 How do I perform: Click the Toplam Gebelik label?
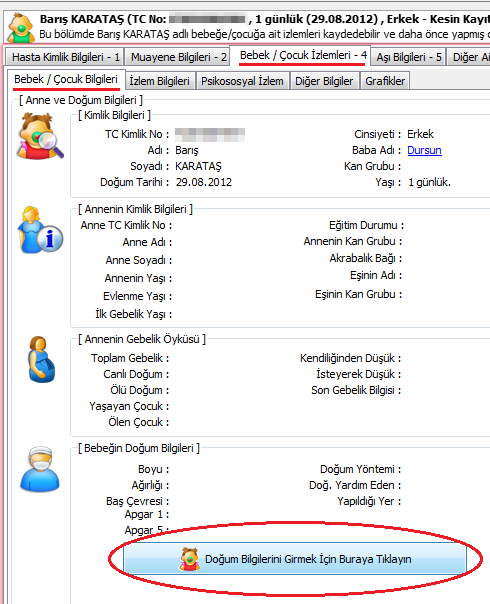(130, 358)
